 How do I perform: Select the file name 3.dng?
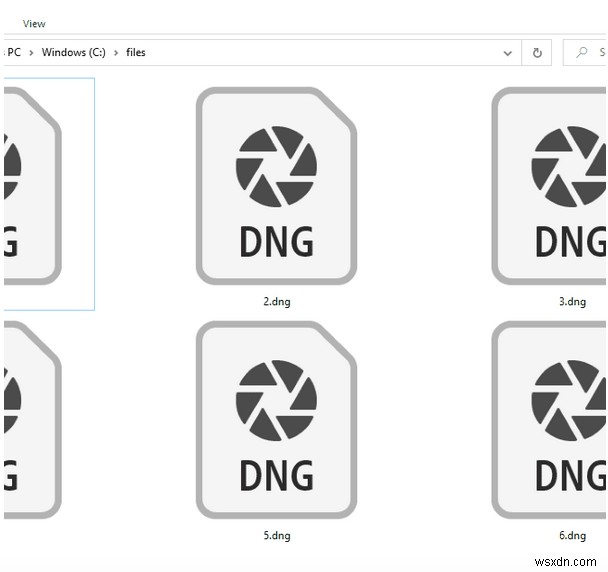(572, 302)
